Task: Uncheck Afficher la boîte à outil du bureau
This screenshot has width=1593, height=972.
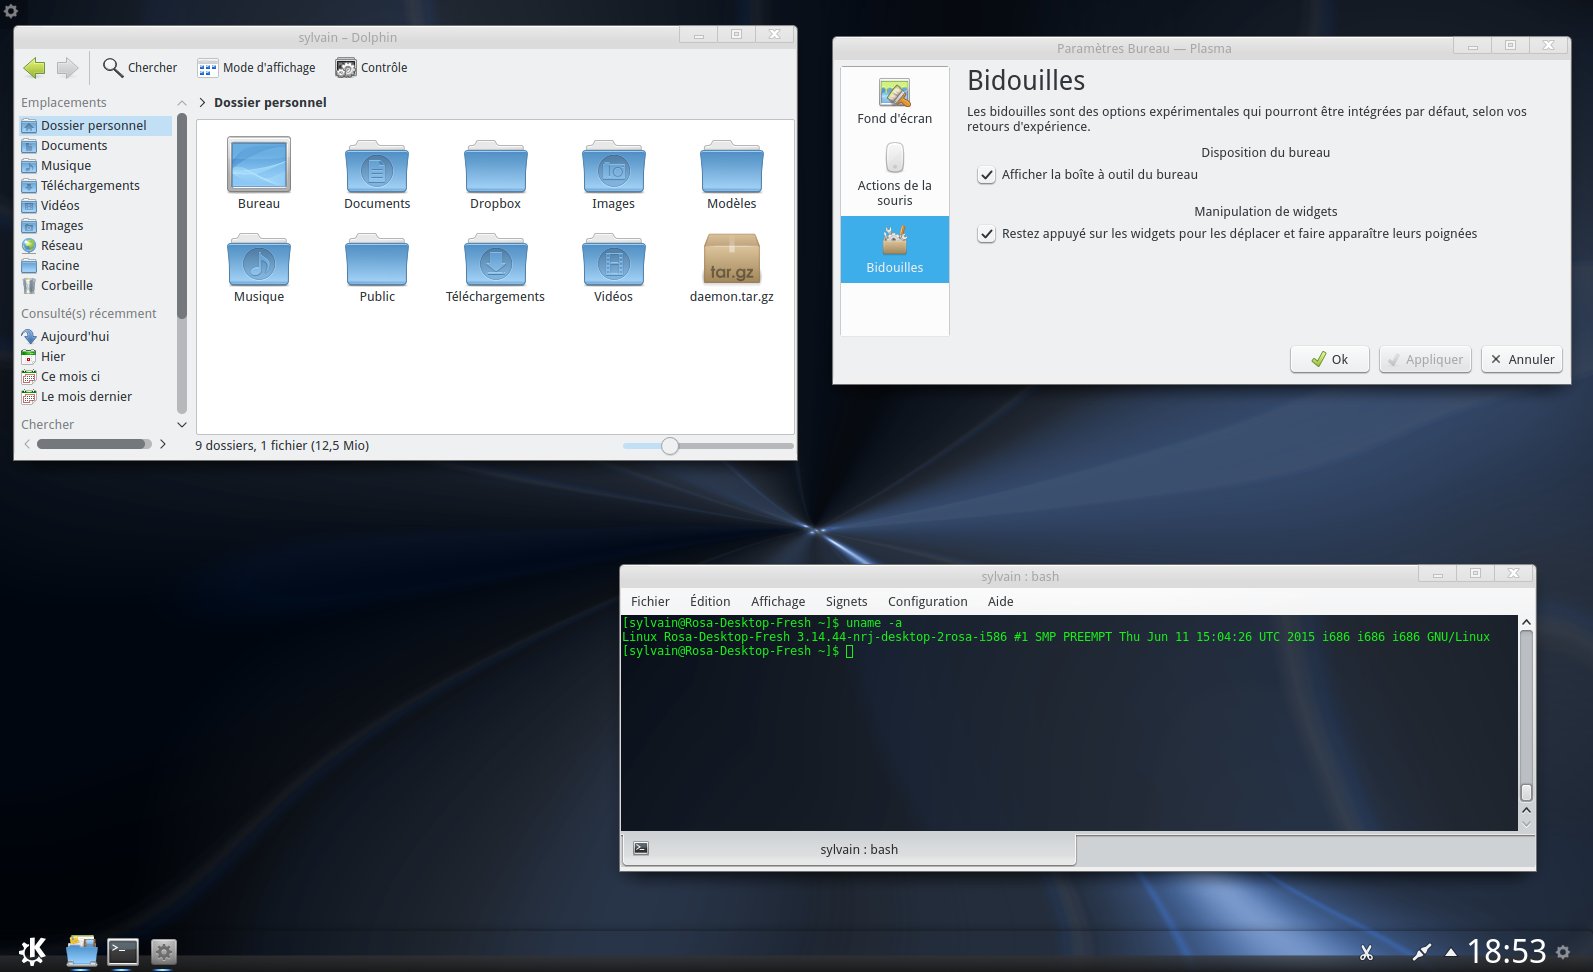Action: tap(987, 175)
